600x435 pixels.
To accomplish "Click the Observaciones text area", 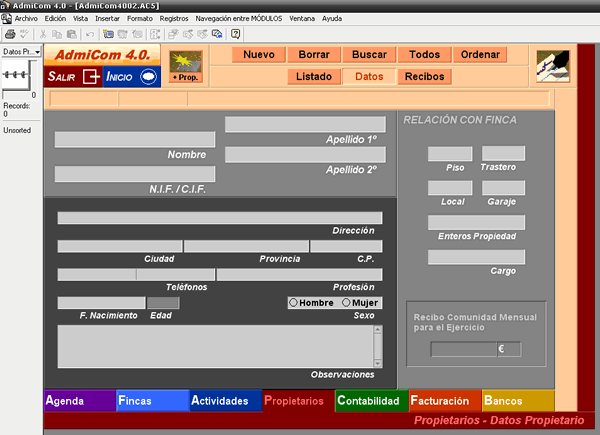I will coord(215,347).
